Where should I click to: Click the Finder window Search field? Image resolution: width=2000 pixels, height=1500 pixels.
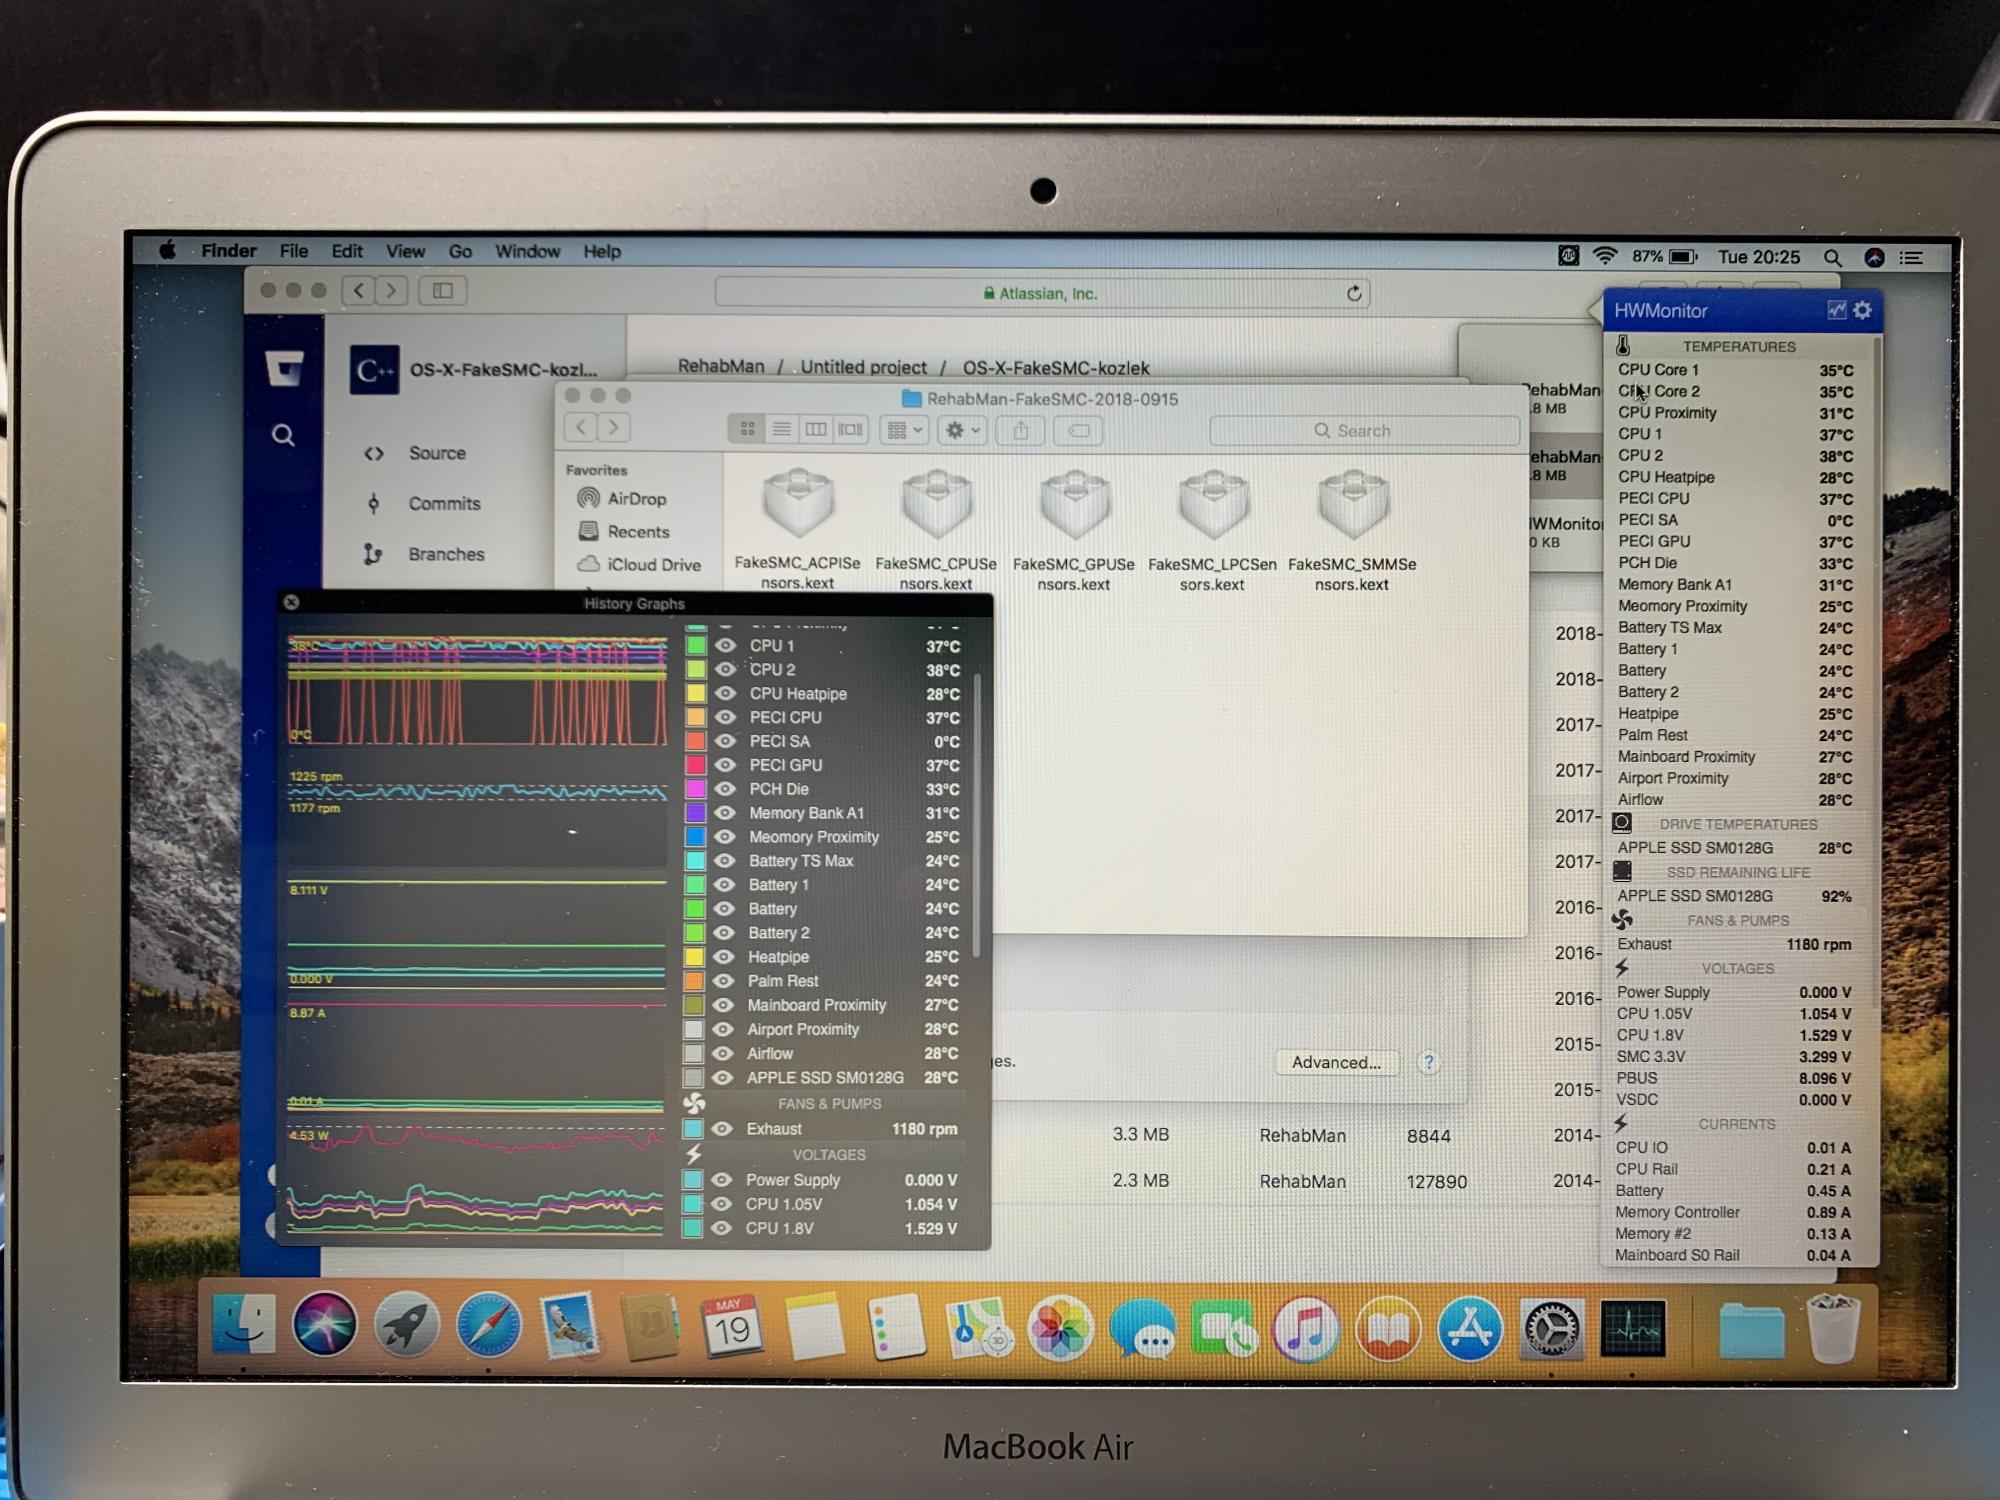tap(1364, 430)
